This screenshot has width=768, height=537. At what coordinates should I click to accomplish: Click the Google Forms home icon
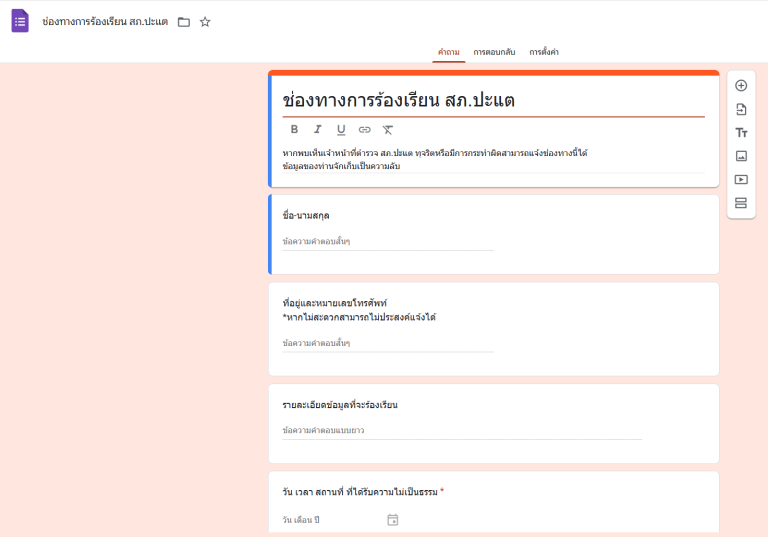[x=20, y=21]
